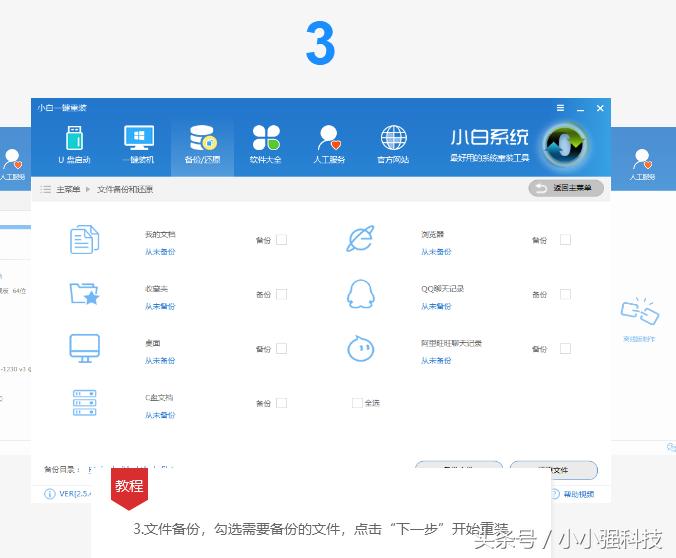Screen dimensions: 676x558
Task: Click the 我的文档 documents icon
Action: (84, 239)
